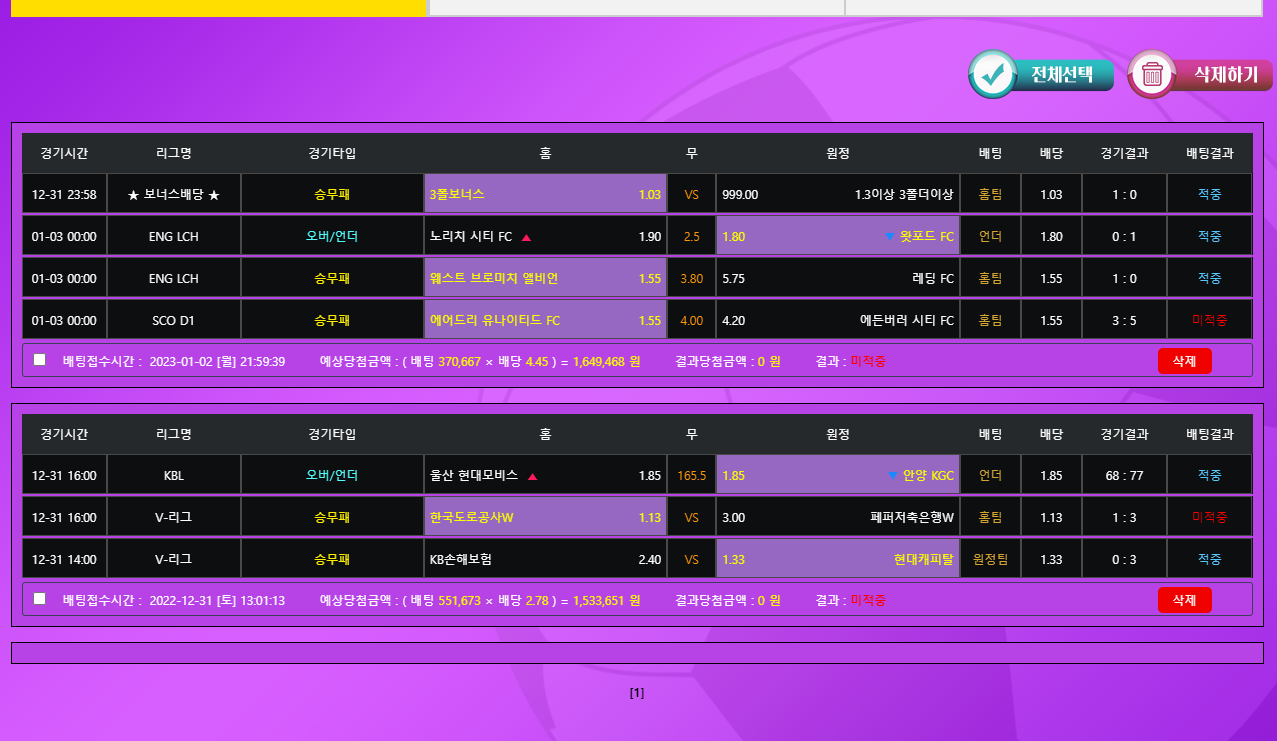Tick checkbox for the 2023-01-02 bet slip

pos(40,360)
